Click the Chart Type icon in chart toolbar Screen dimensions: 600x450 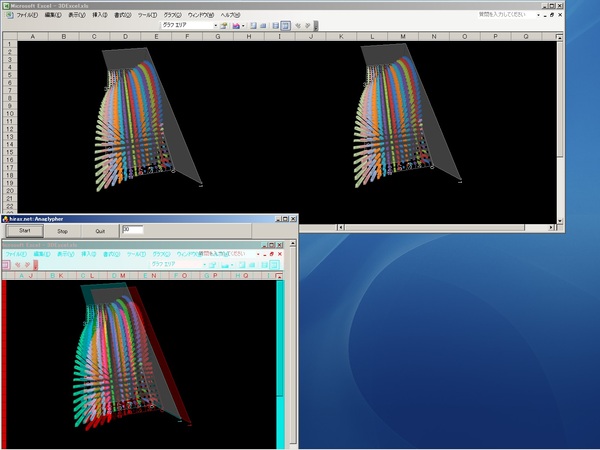tap(237, 25)
